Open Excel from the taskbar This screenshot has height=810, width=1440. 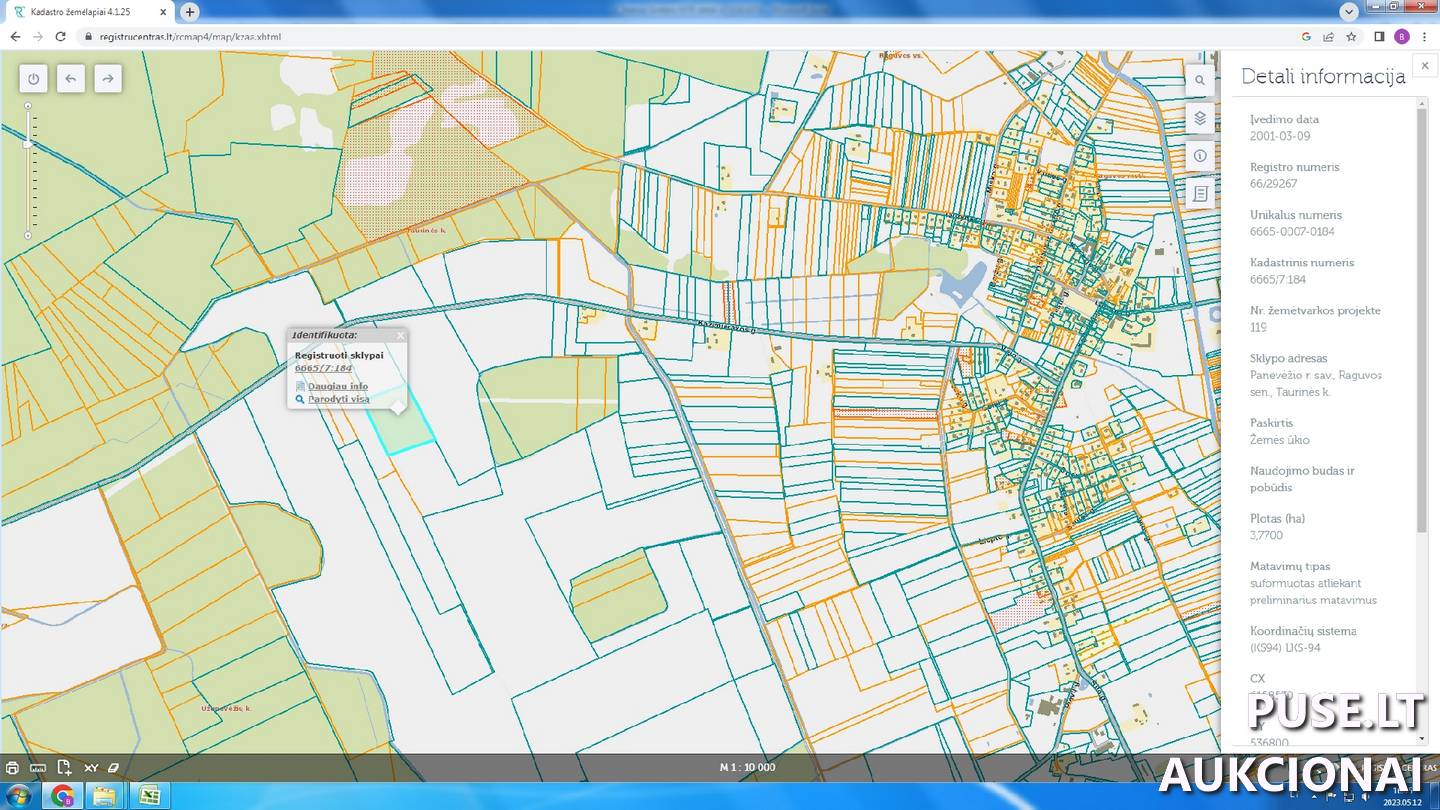click(x=149, y=796)
